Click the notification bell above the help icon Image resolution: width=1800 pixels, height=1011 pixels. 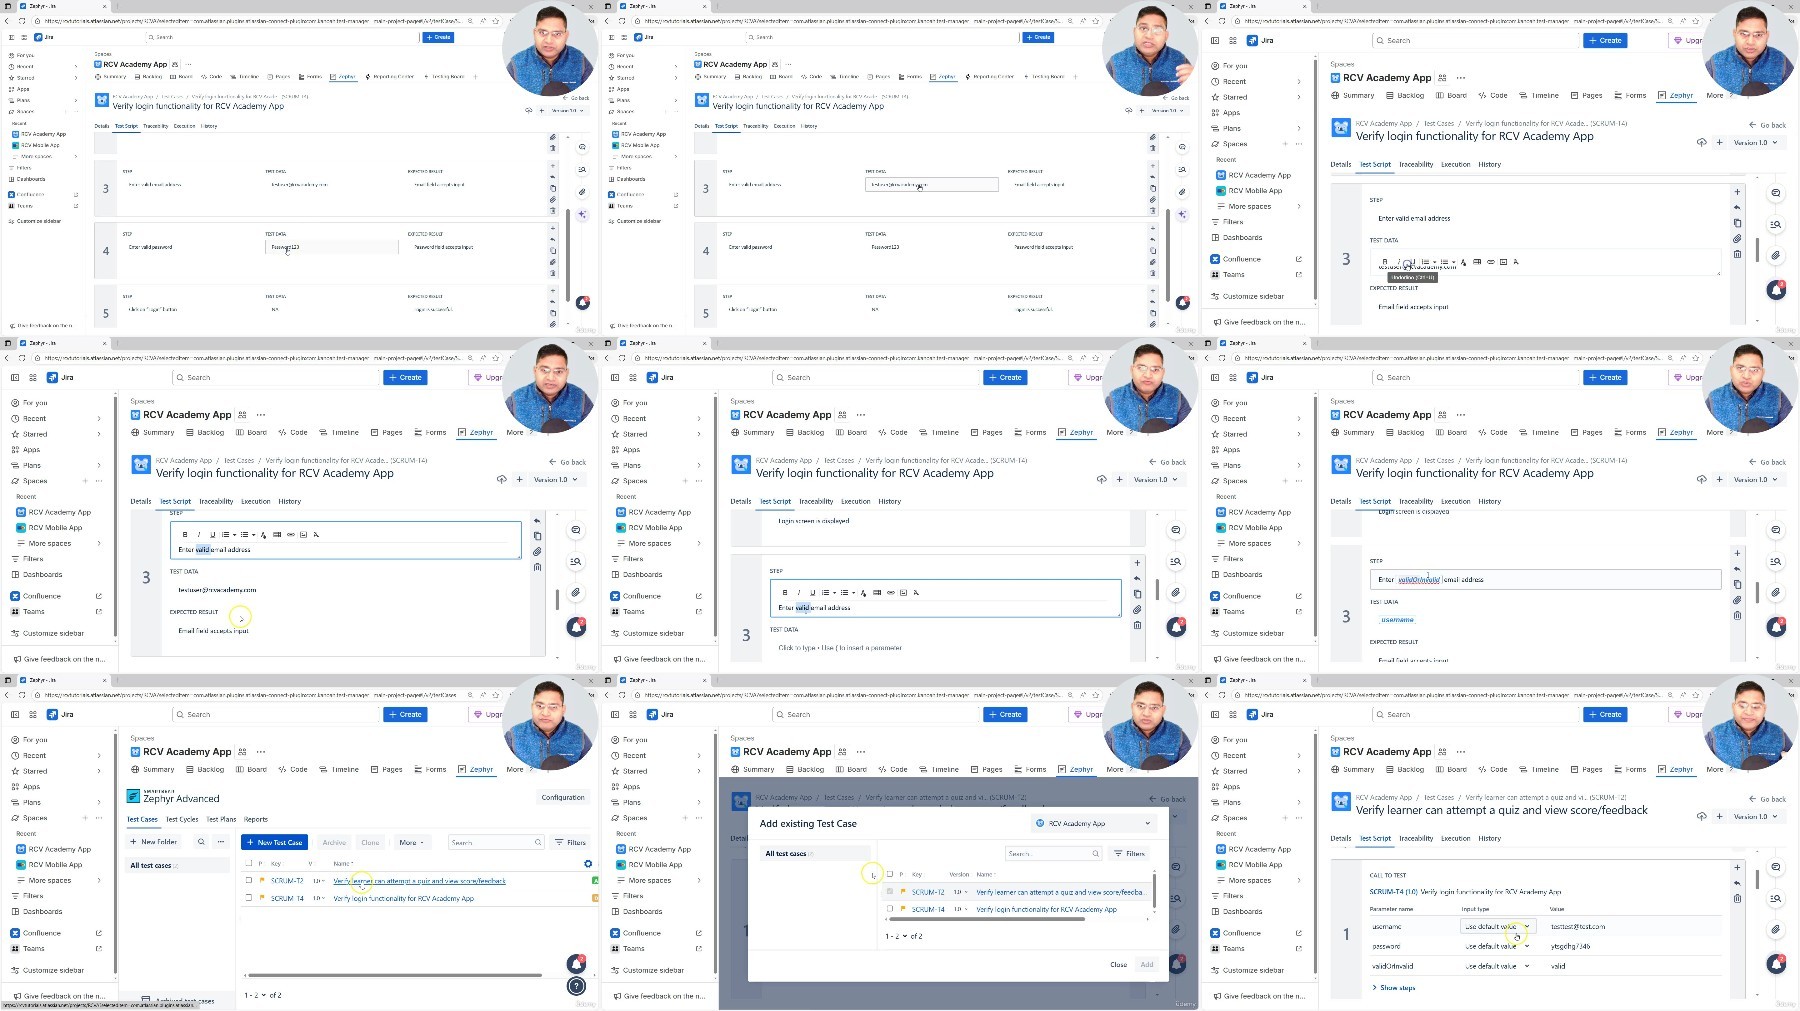click(576, 964)
